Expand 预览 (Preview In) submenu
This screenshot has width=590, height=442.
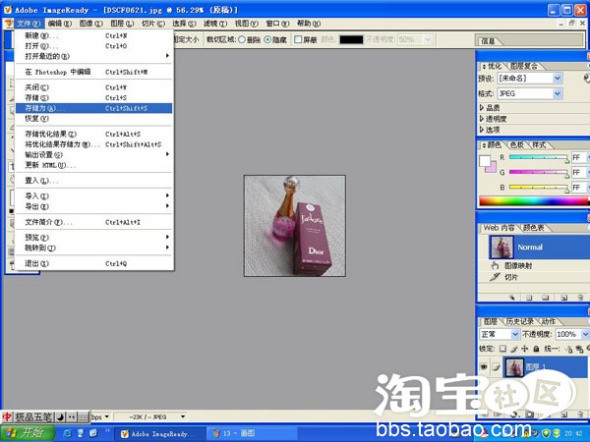(94, 237)
